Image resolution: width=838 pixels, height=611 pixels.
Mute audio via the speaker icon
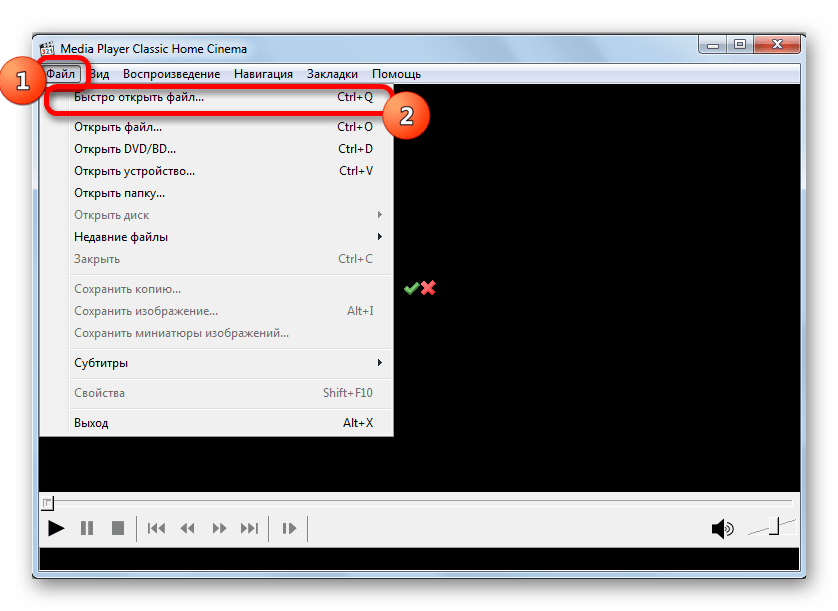click(x=723, y=529)
